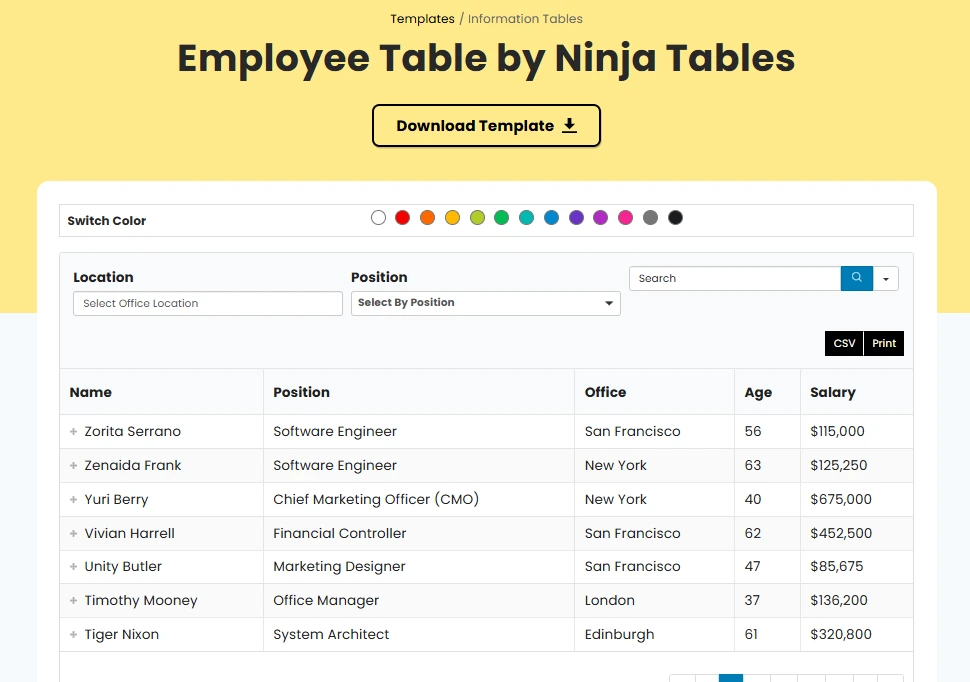Click the name Tiger Nixon

pos(122,634)
